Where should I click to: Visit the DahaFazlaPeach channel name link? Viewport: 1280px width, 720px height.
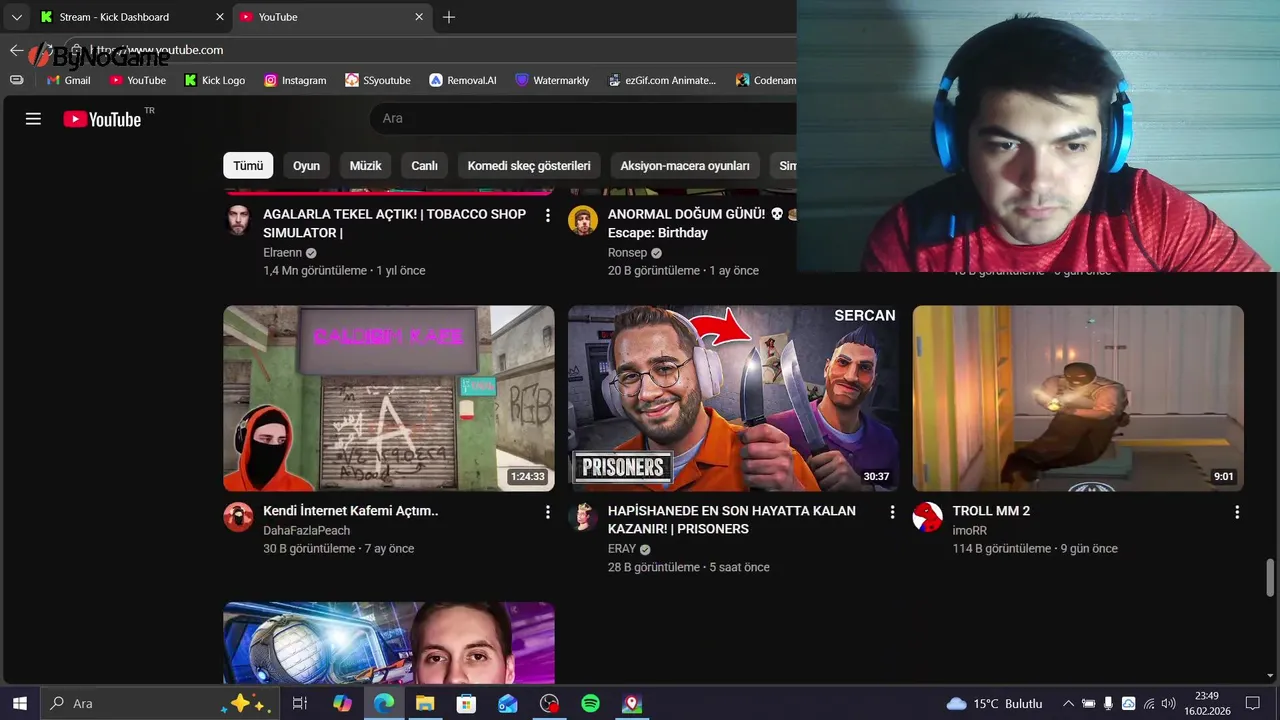coord(307,530)
